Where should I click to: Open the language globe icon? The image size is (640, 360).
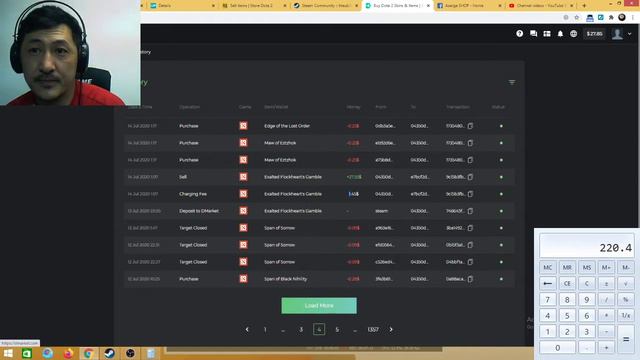tap(573, 33)
